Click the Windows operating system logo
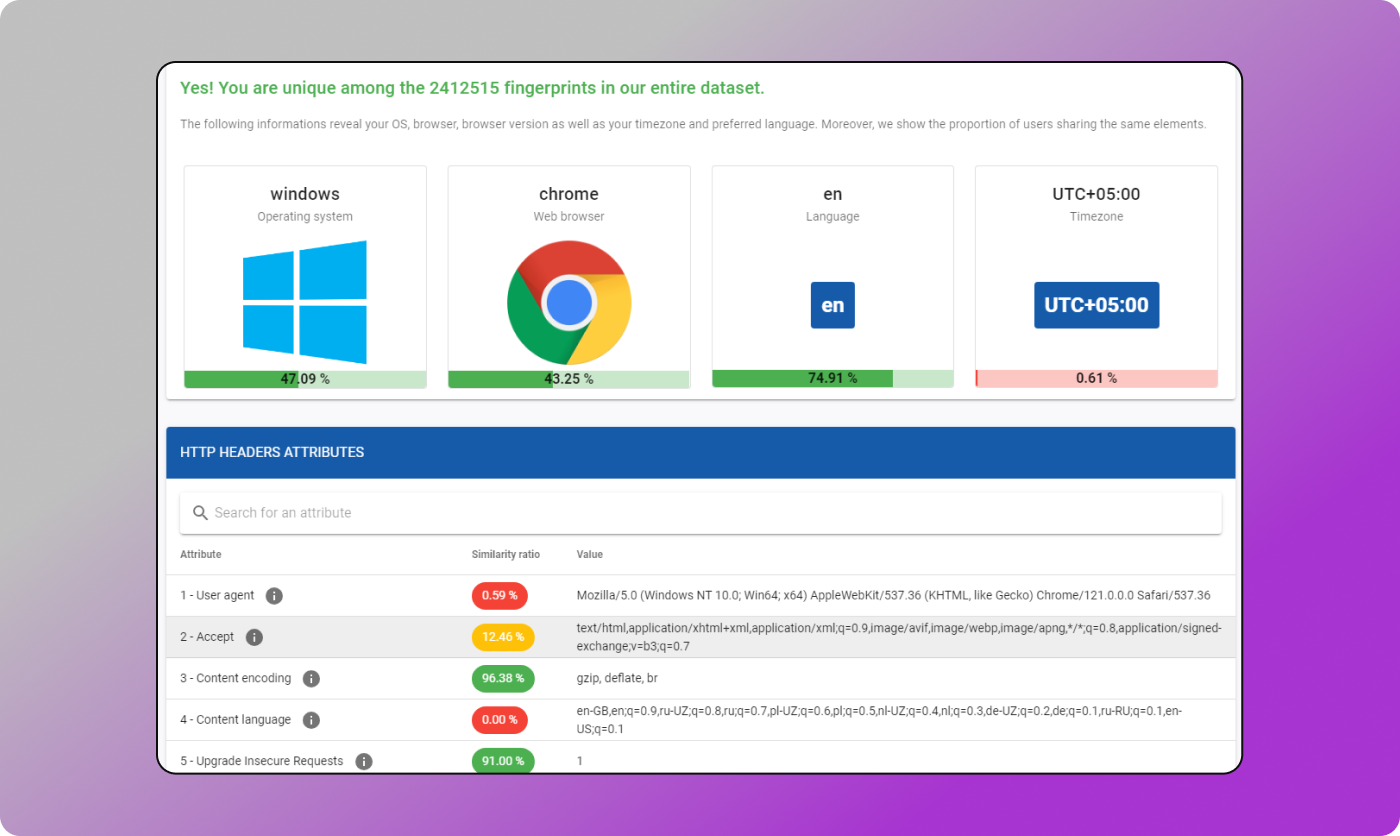Screen dimensions: 1400x836 (x=305, y=301)
